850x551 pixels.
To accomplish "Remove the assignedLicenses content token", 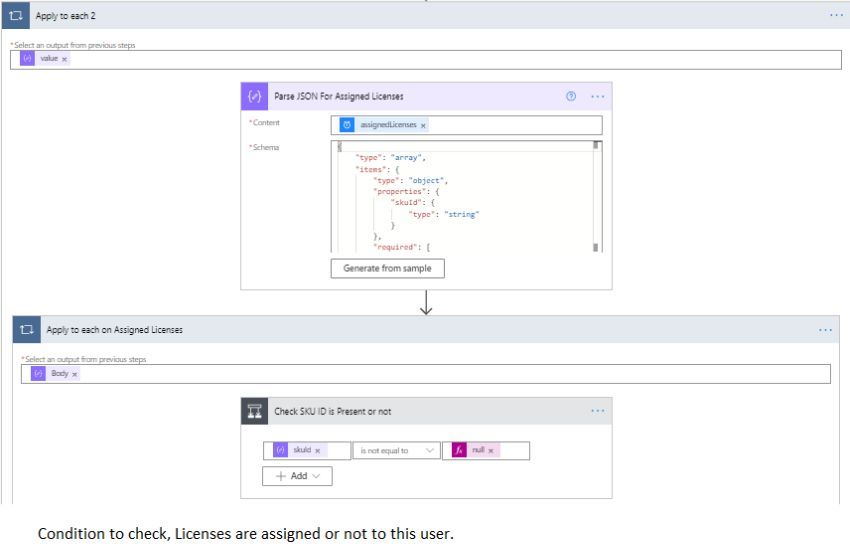I will click(x=423, y=125).
